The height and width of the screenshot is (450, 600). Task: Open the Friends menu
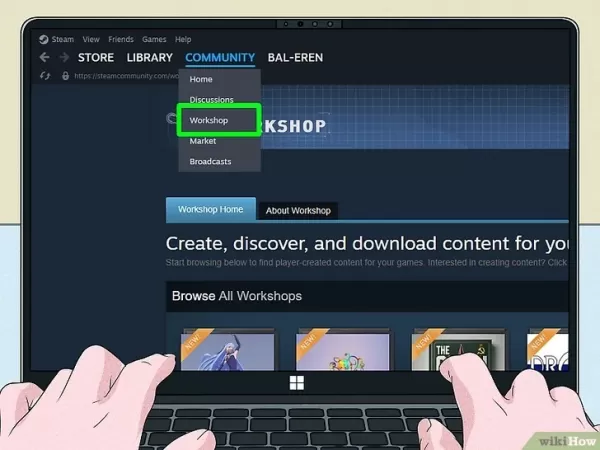(121, 39)
